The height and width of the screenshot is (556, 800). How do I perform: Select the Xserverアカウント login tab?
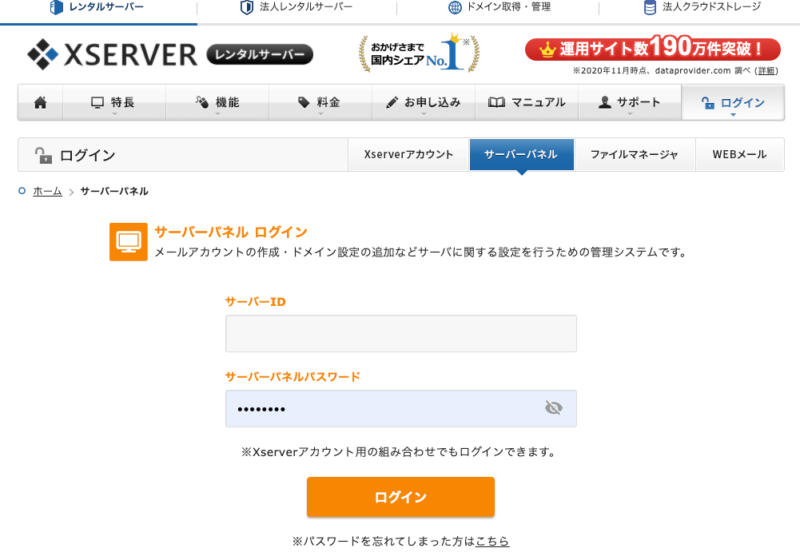coord(408,155)
